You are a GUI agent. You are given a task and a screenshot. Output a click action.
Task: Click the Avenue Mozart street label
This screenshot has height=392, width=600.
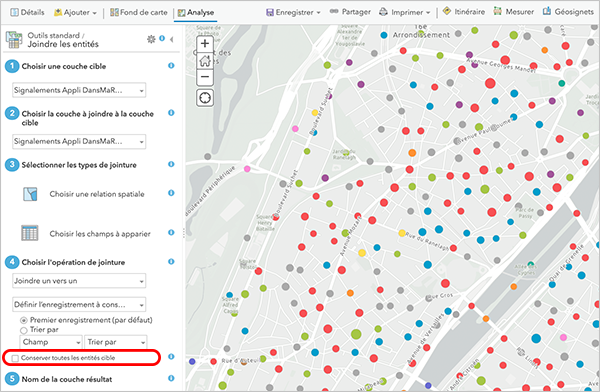(351, 237)
